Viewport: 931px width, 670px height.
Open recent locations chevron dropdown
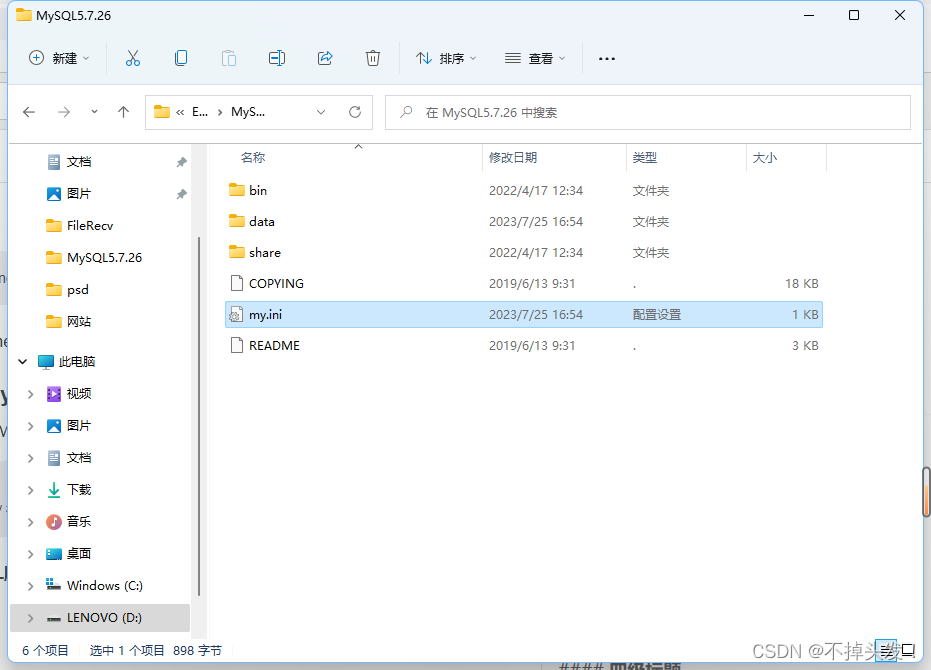[x=94, y=112]
